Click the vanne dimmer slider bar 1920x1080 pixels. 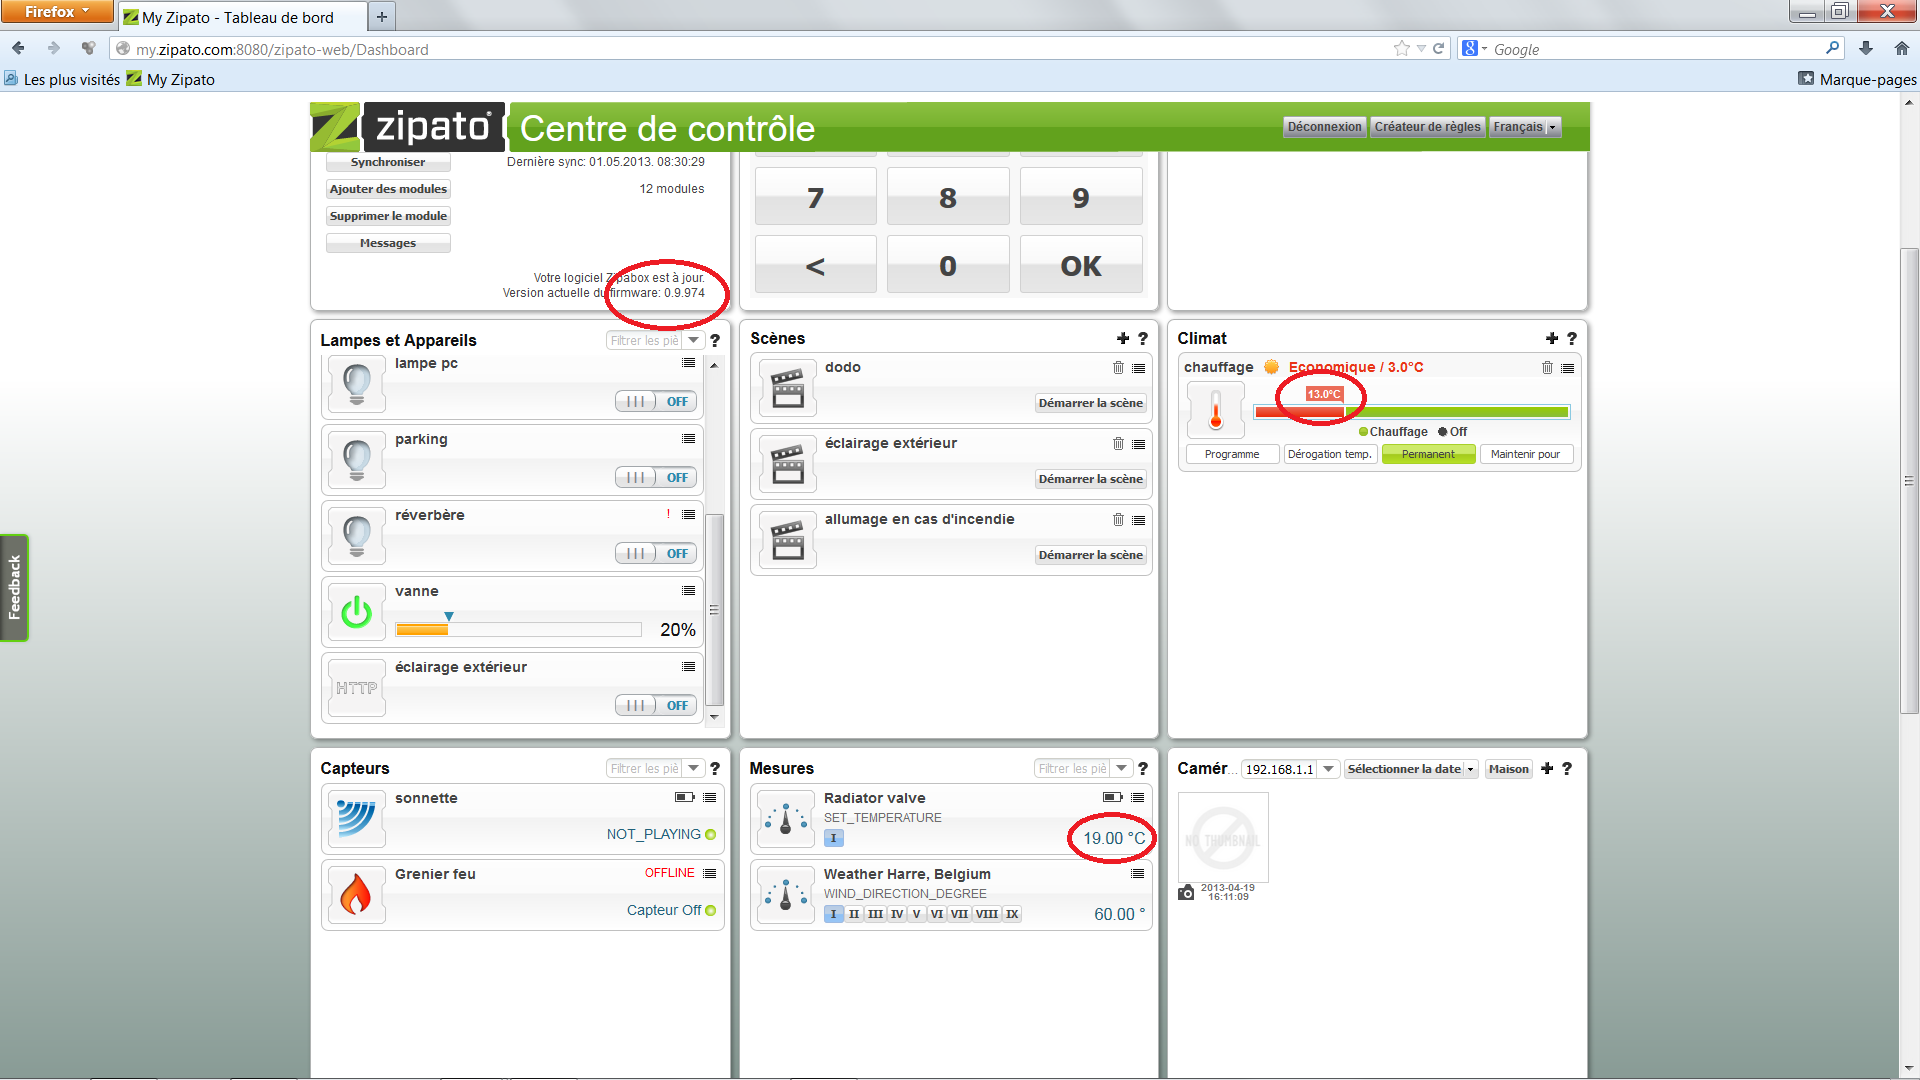pyautogui.click(x=518, y=630)
